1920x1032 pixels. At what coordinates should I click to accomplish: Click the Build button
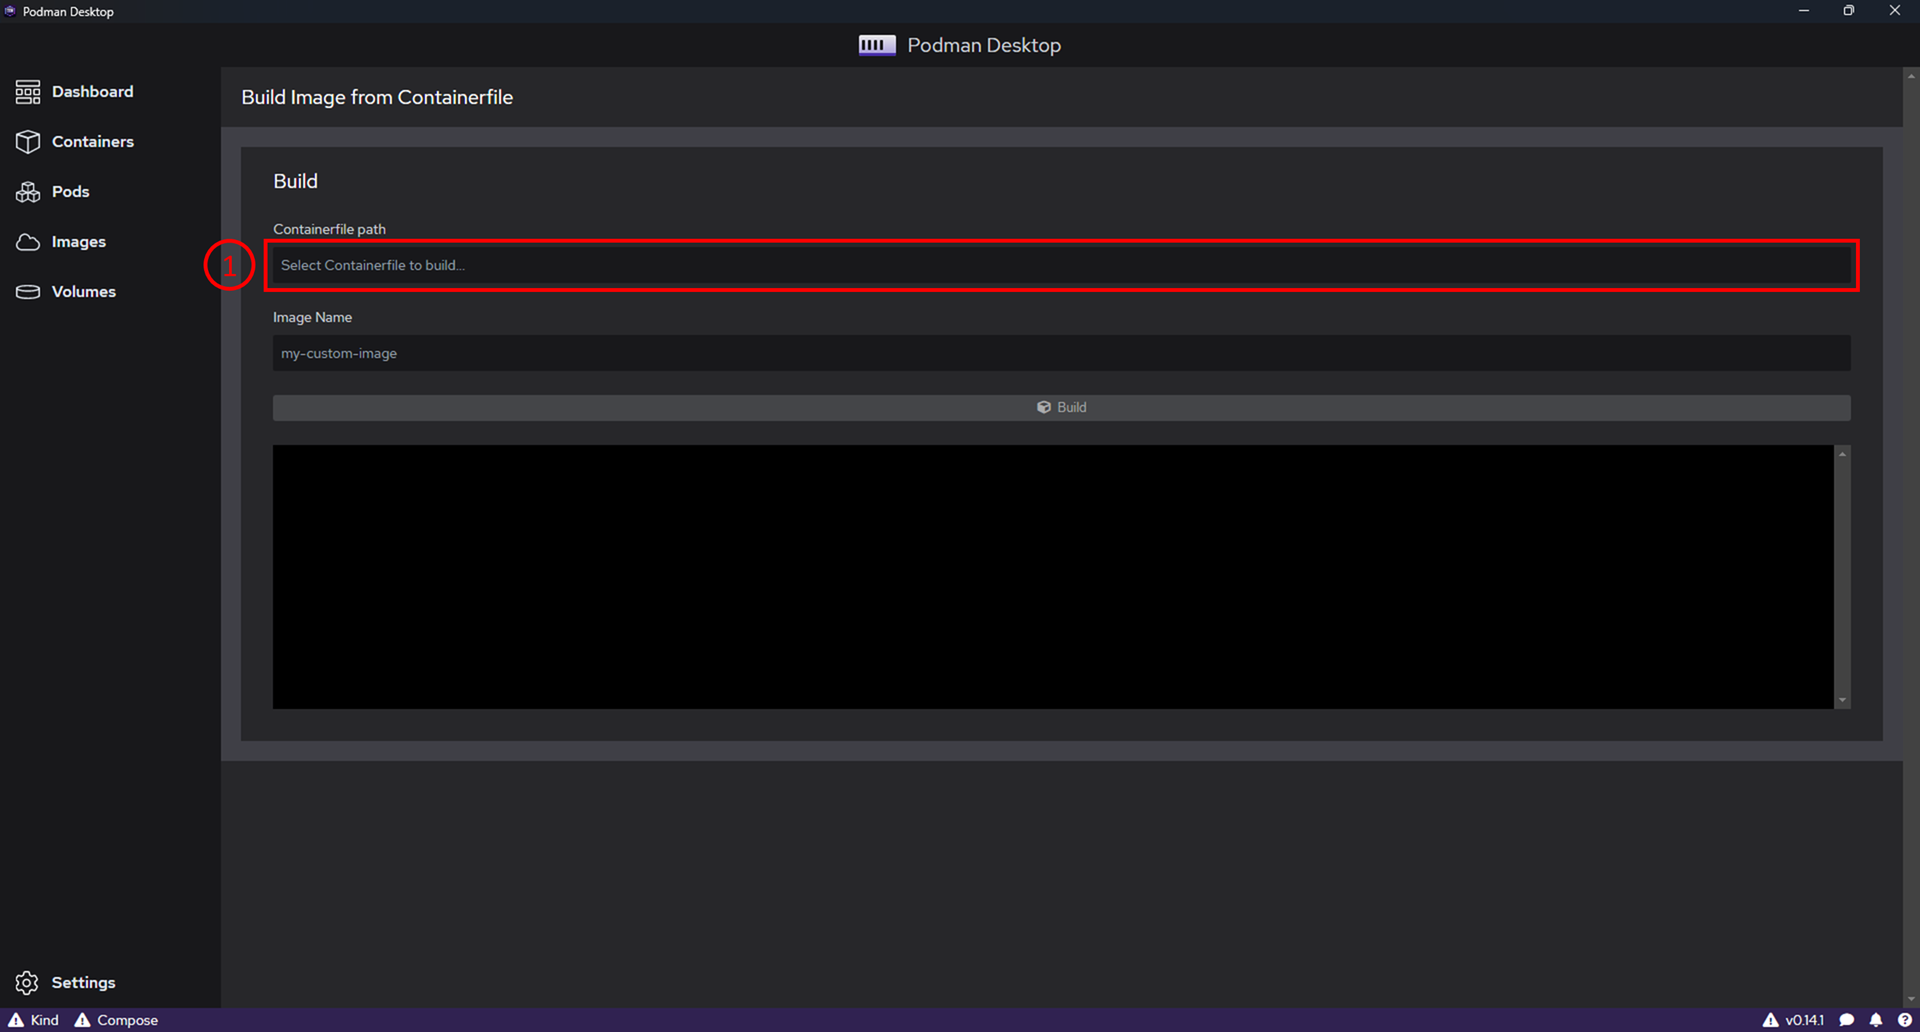[x=1061, y=407]
